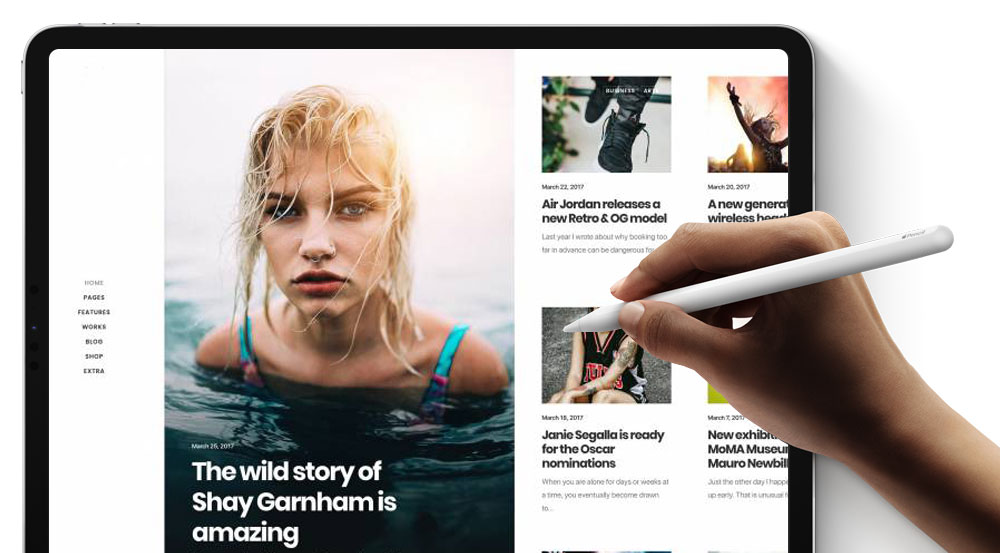Select the BUSINESS tag on sneaker image
Screen dimensions: 1000x553
click(620, 91)
